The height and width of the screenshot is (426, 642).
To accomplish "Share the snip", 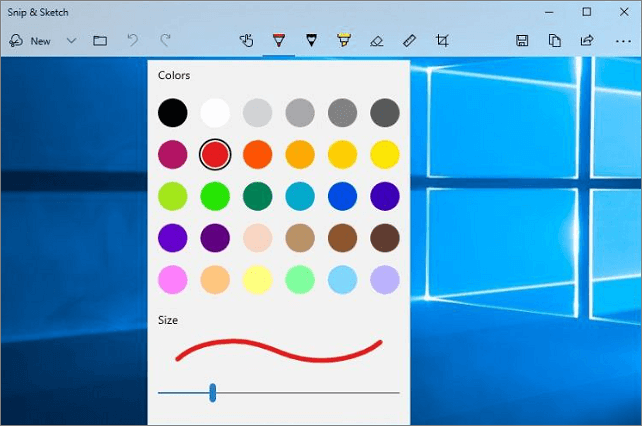I will point(587,41).
